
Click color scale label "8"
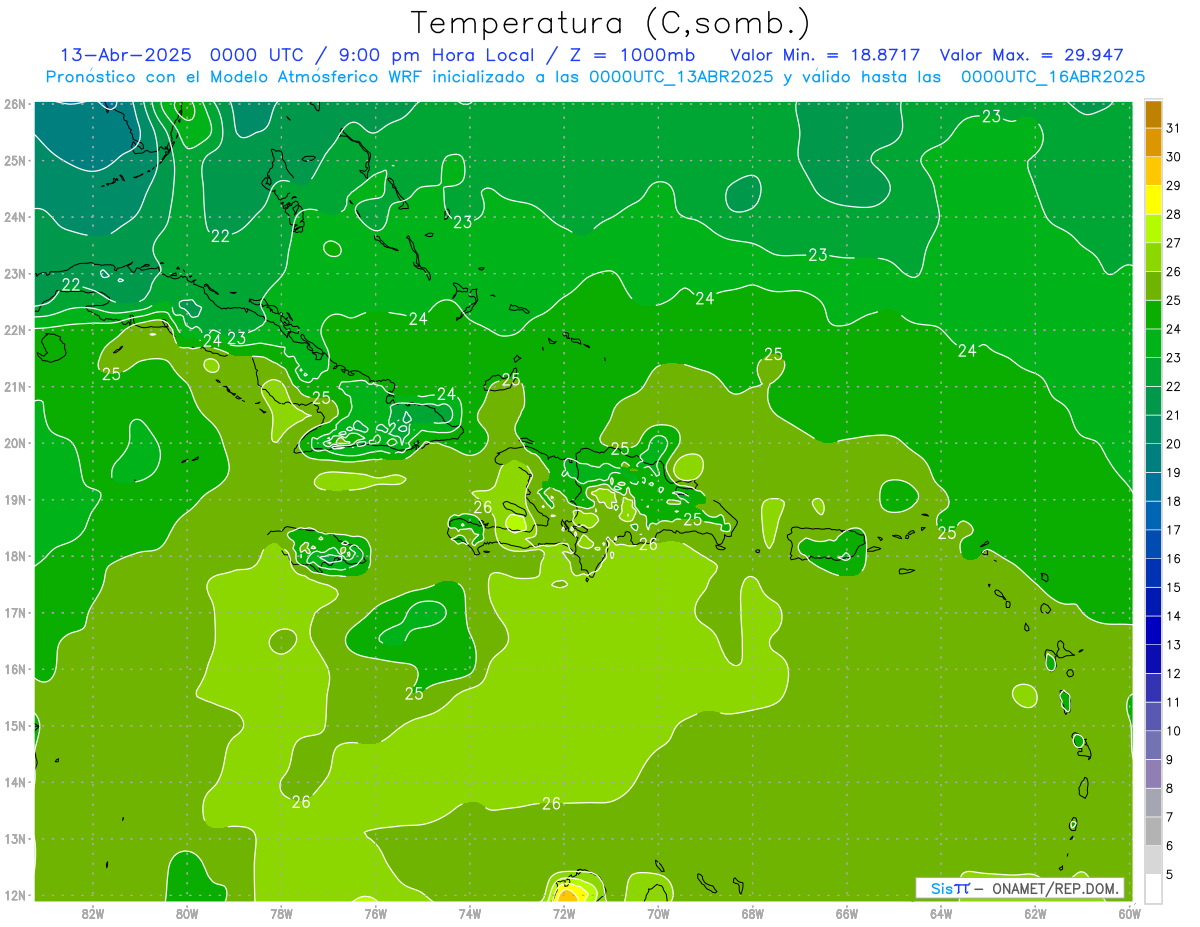click(x=1170, y=789)
